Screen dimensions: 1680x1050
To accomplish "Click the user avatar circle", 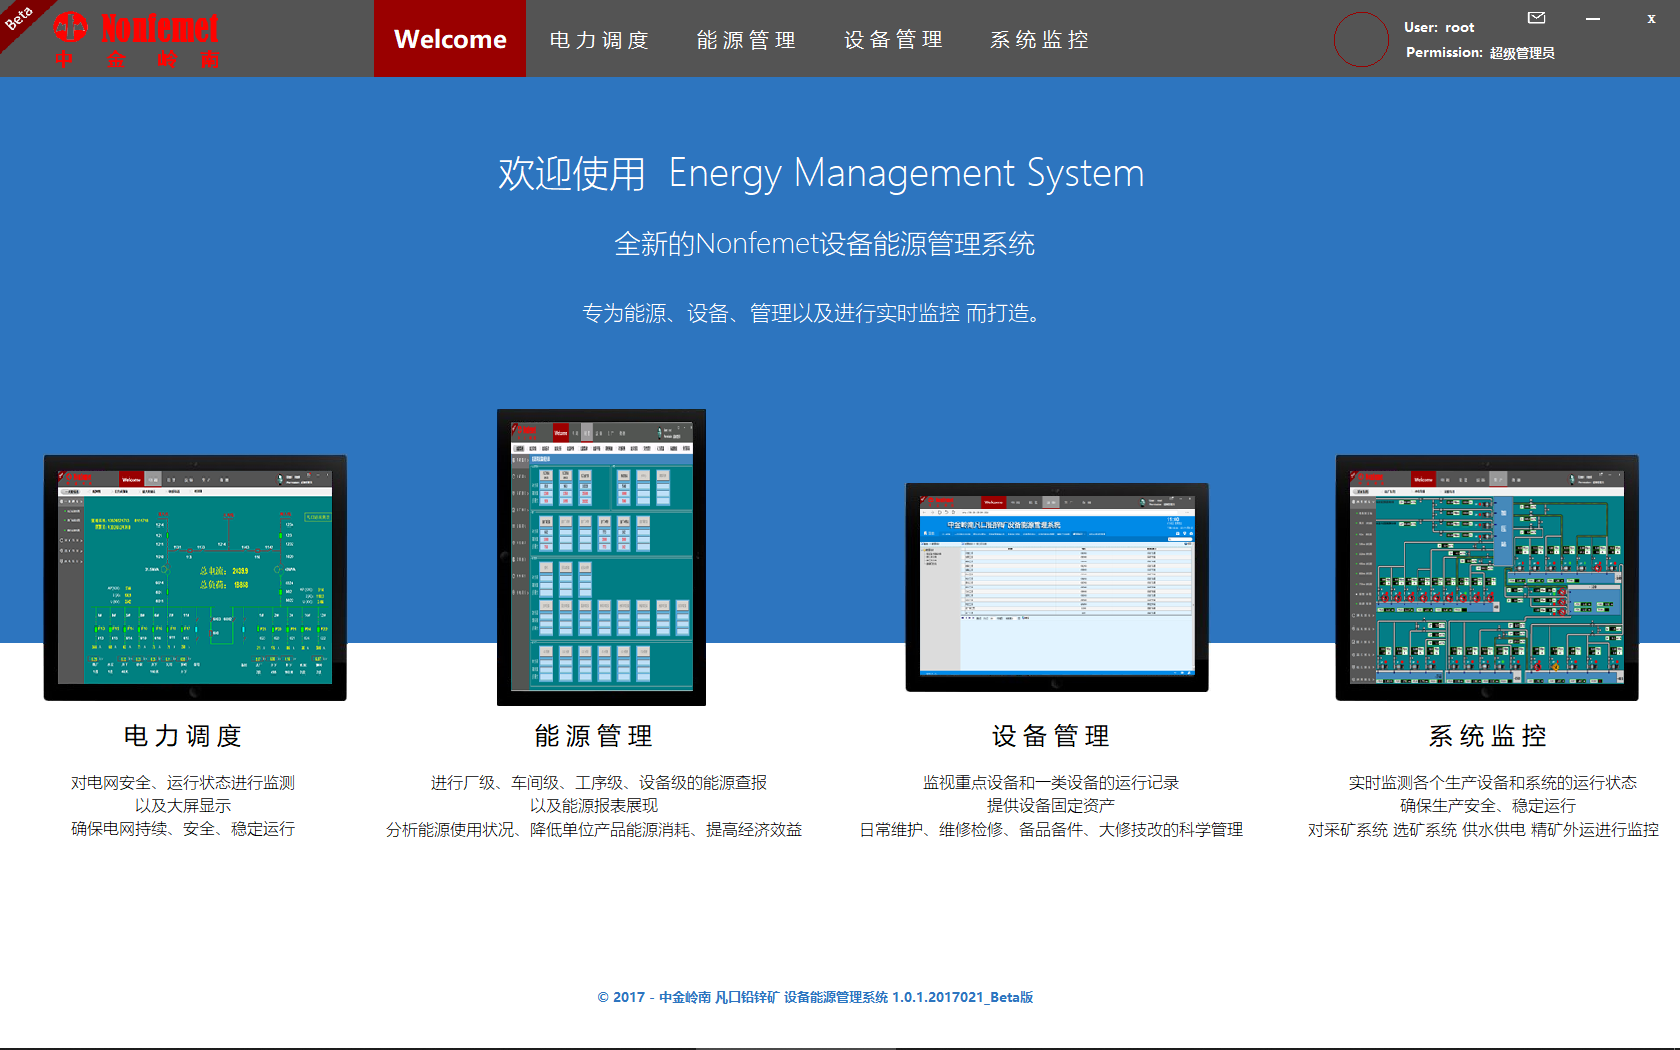I will (x=1361, y=39).
